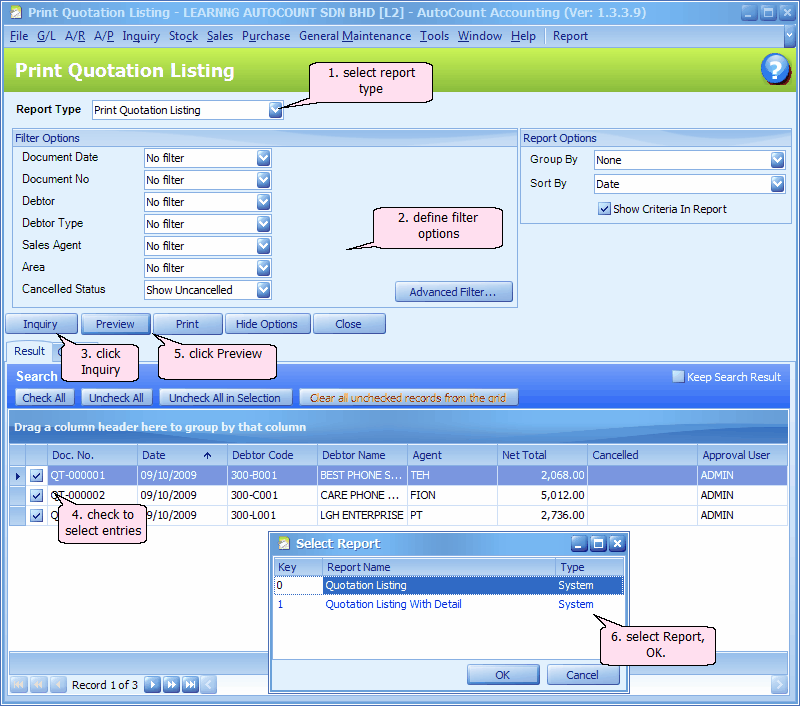
Task: Expand the Debtor filter dropdown
Action: 263,202
